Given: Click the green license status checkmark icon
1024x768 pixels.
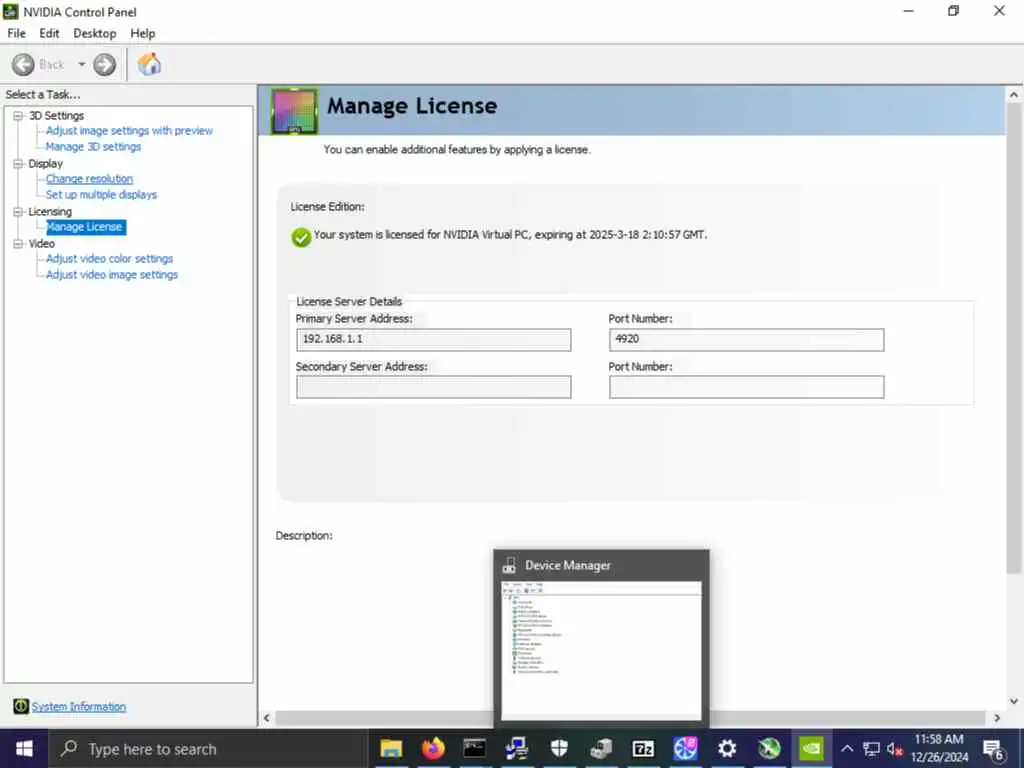Looking at the screenshot, I should pos(301,237).
